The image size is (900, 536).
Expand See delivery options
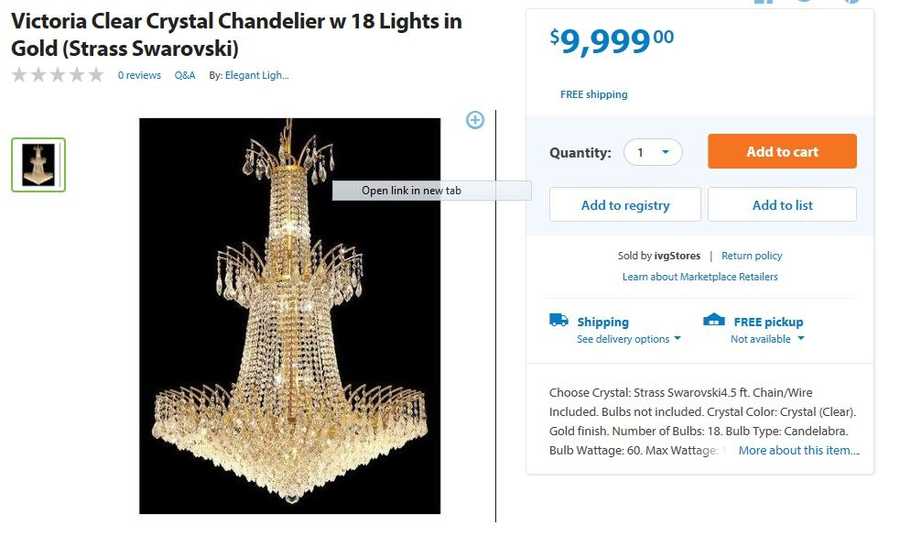[x=628, y=339]
